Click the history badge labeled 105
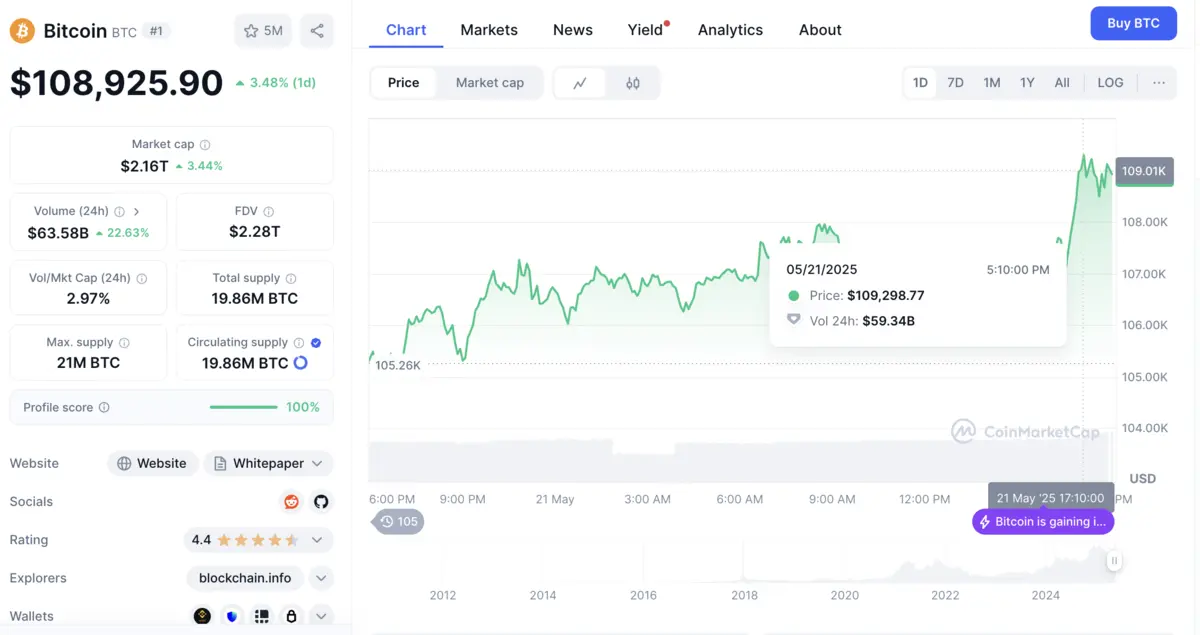This screenshot has width=1200, height=635. [x=399, y=522]
